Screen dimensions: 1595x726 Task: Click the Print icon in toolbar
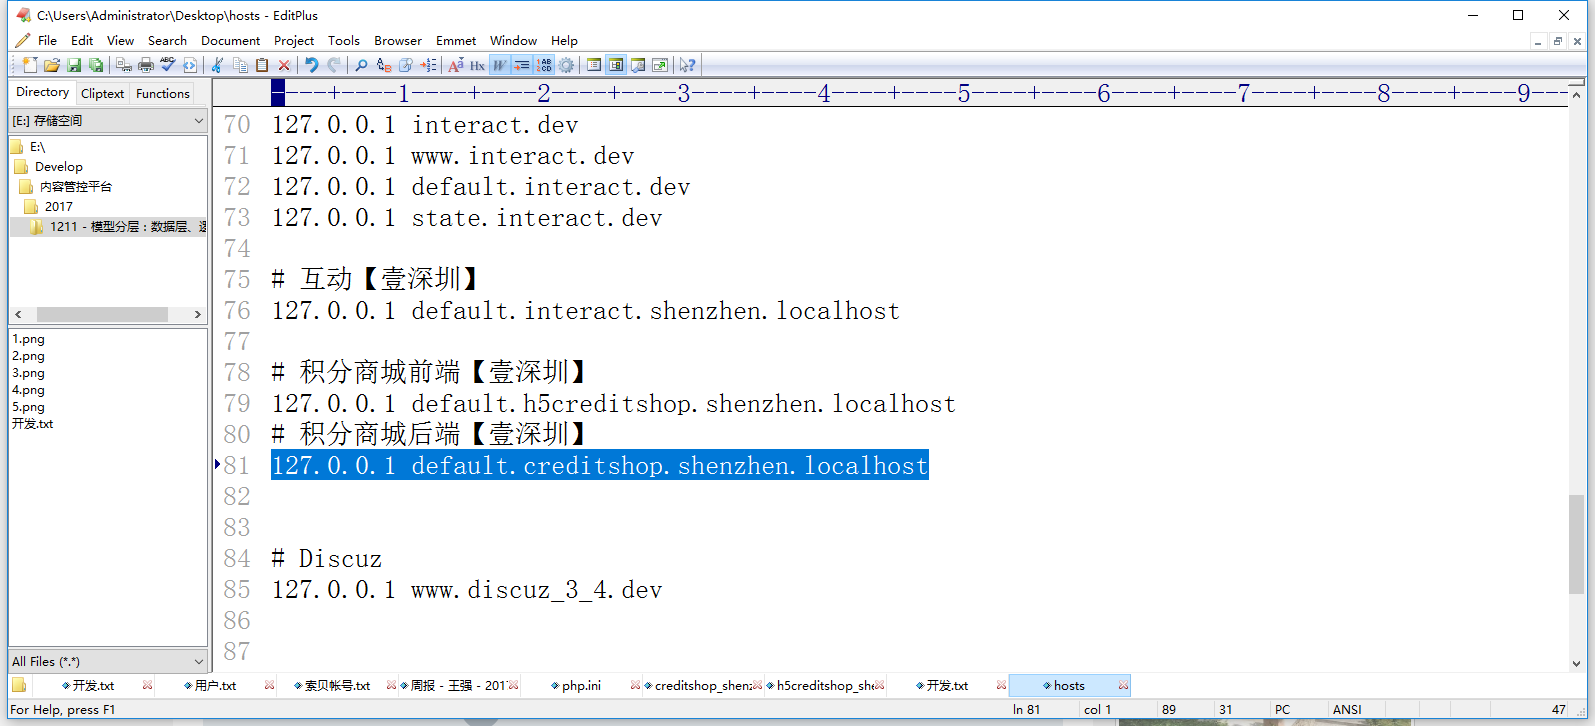coord(146,65)
